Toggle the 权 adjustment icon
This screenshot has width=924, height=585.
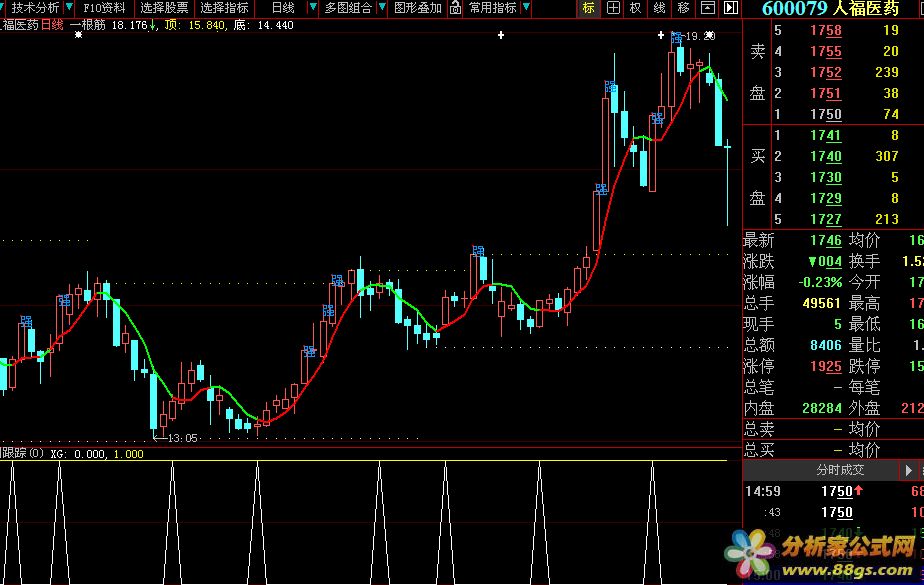(635, 8)
